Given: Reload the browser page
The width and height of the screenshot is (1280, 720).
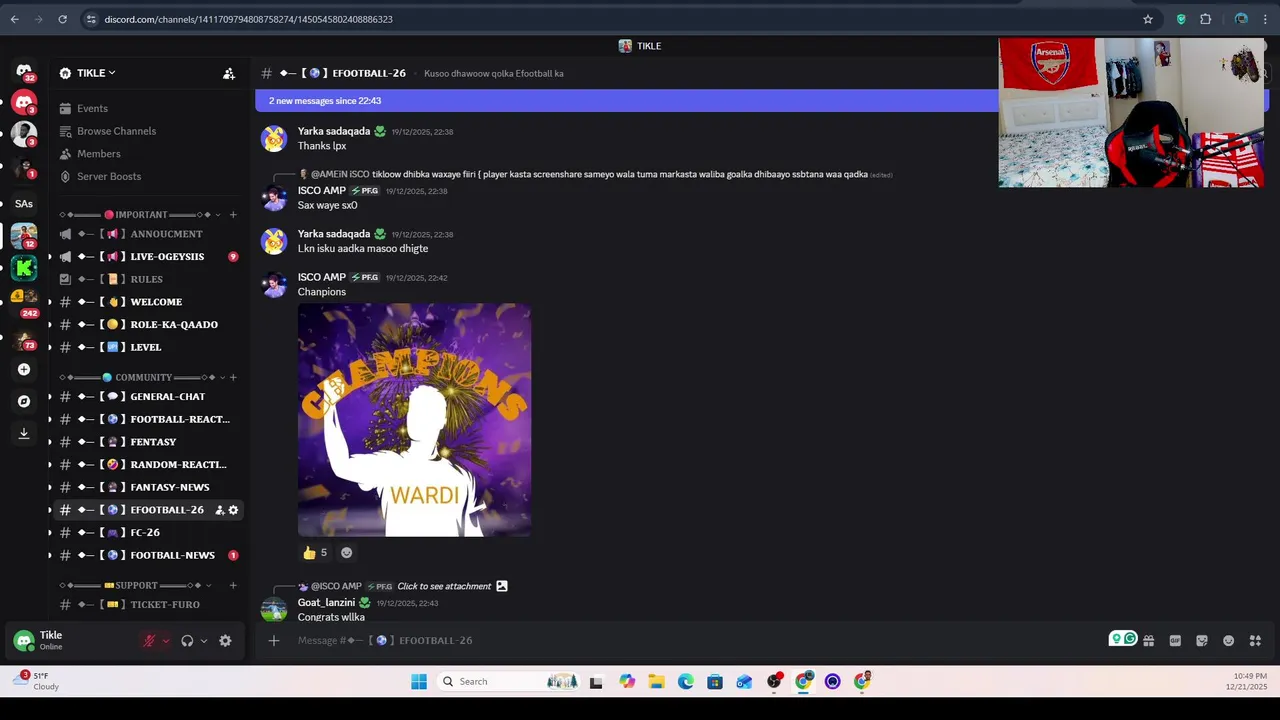Looking at the screenshot, I should 62,19.
